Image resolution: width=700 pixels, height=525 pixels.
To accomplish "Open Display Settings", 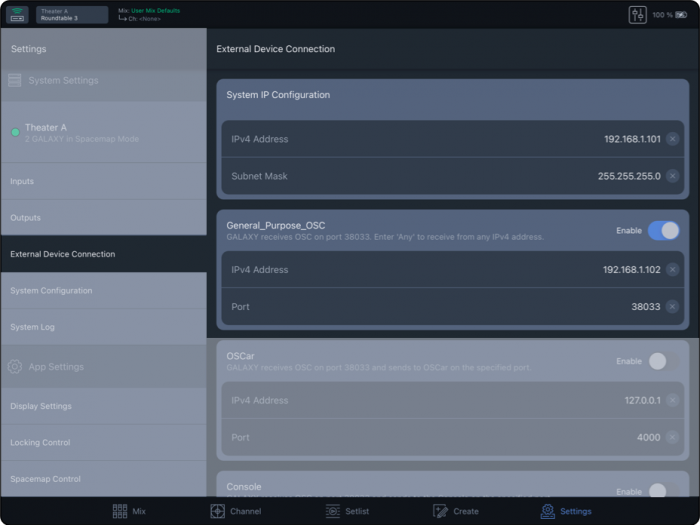I will 104,406.
